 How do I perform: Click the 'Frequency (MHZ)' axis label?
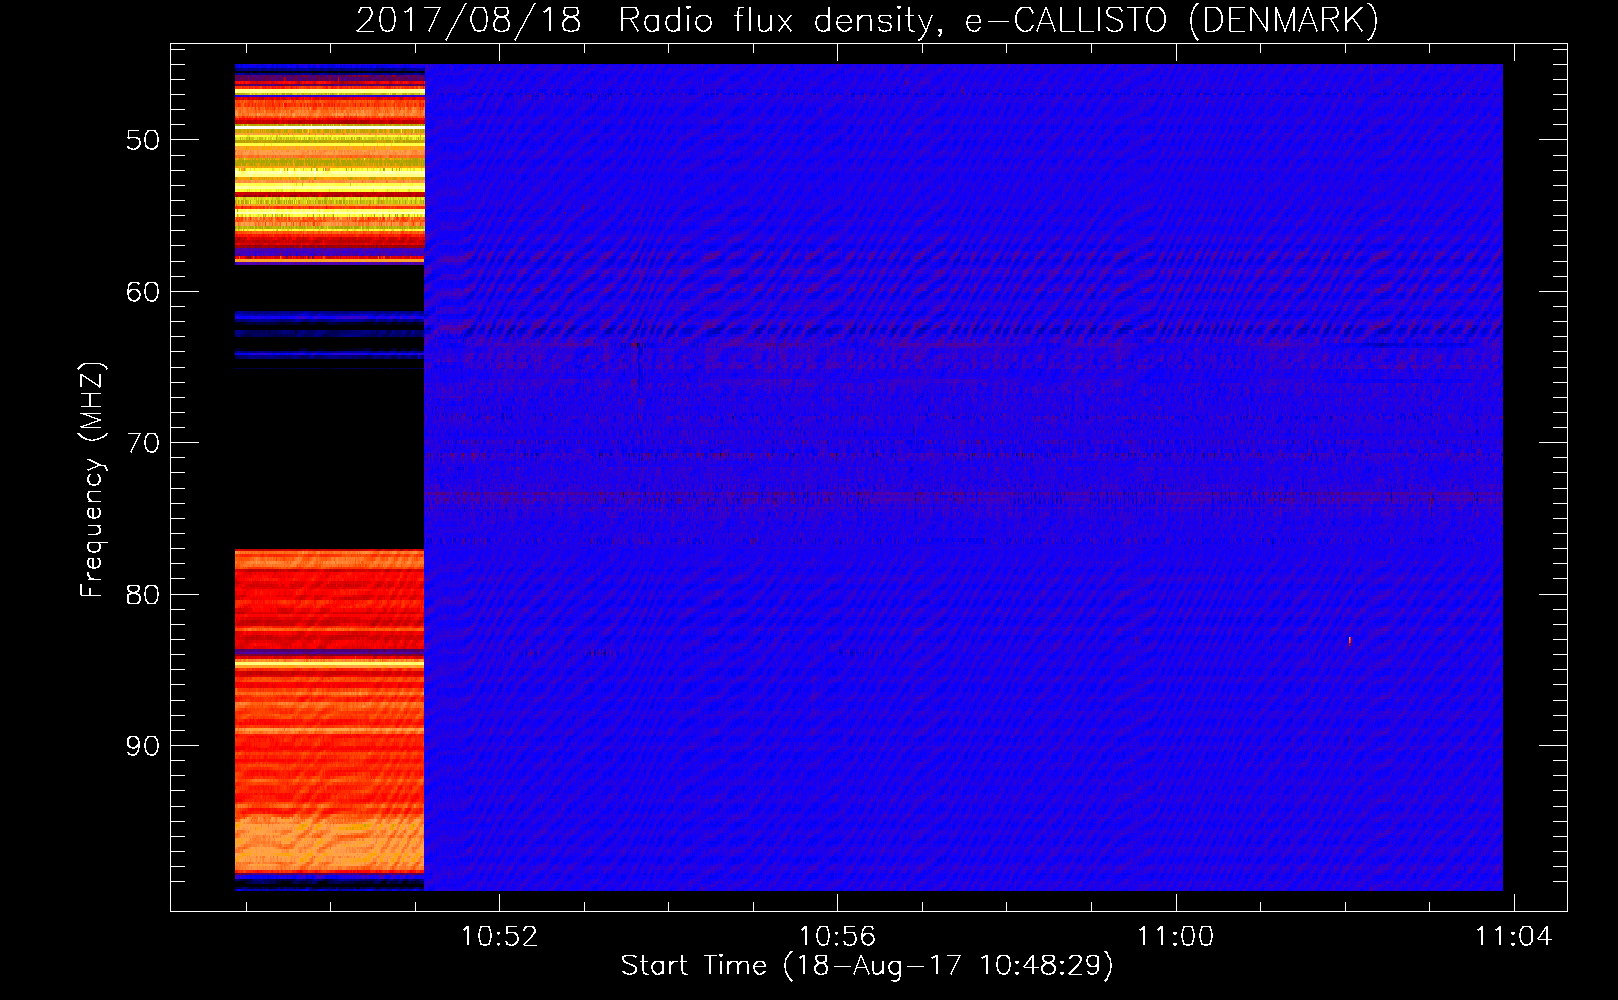pos(92,480)
